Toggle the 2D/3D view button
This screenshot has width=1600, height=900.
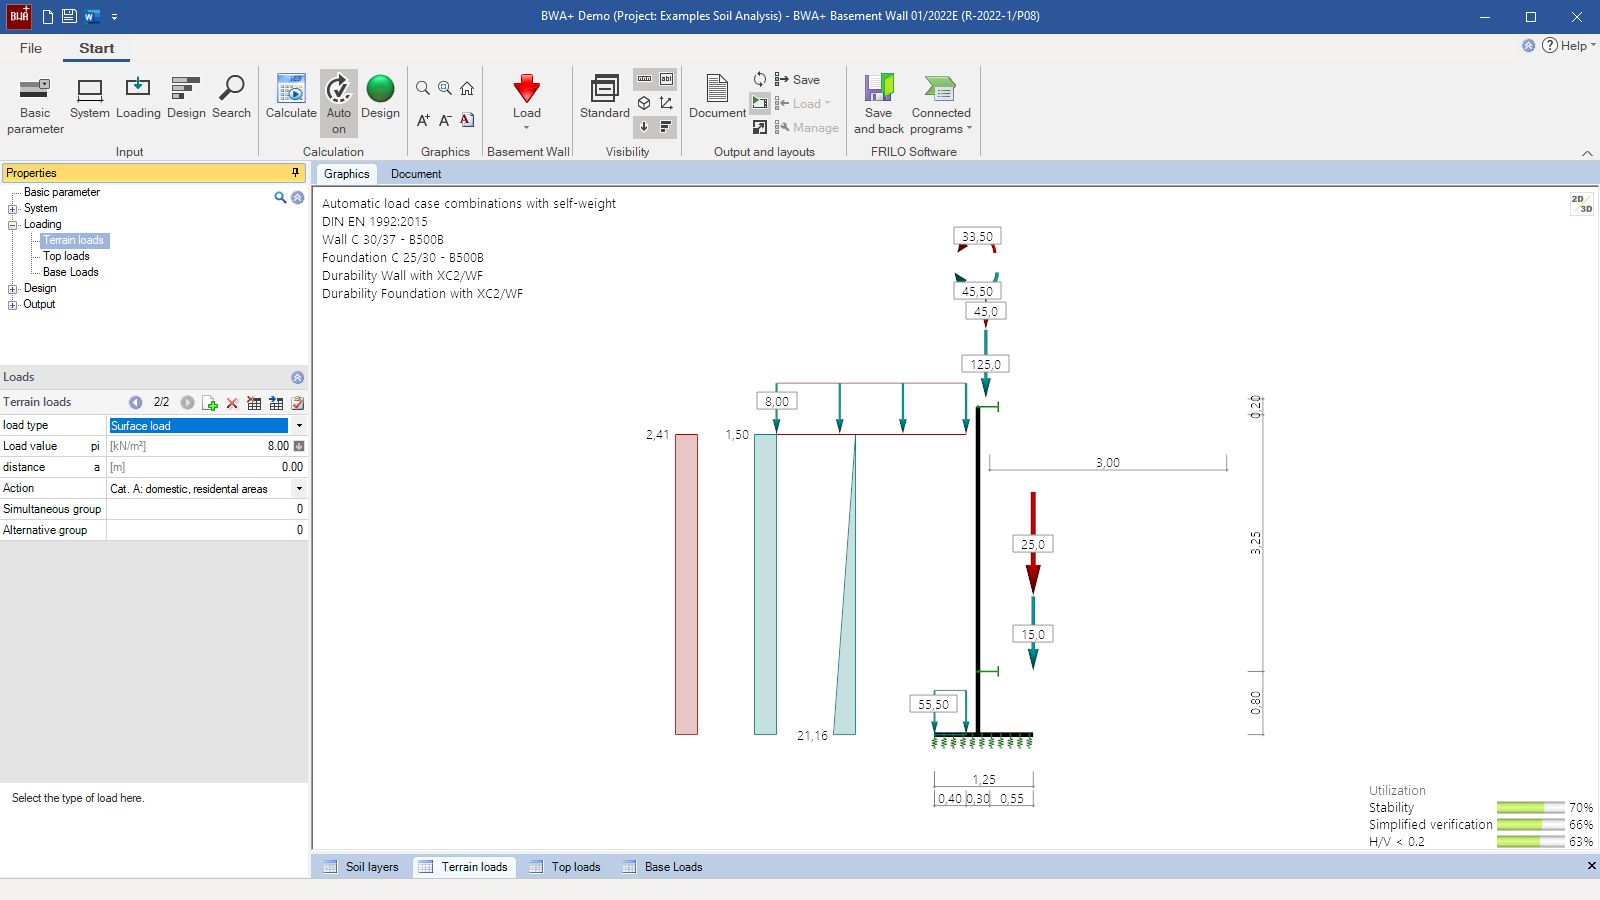click(1582, 204)
